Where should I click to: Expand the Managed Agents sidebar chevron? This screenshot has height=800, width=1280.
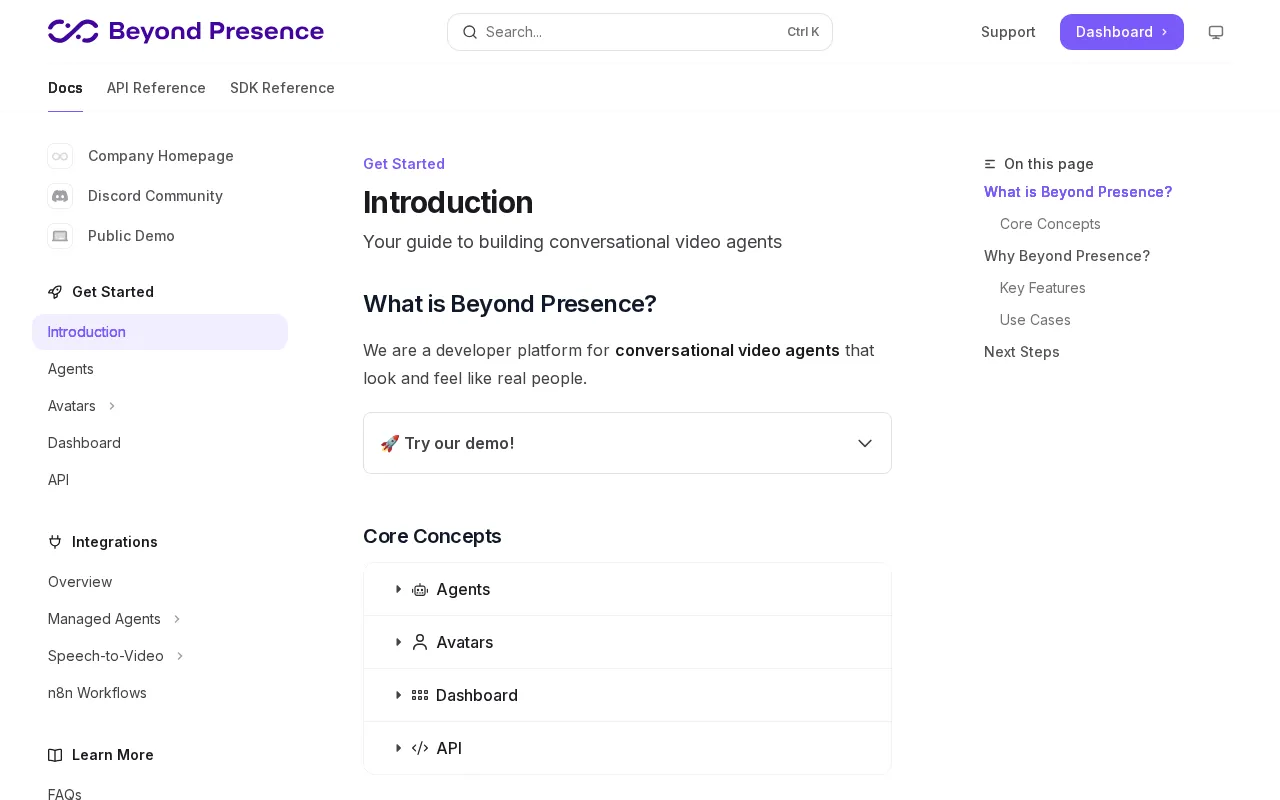point(177,619)
